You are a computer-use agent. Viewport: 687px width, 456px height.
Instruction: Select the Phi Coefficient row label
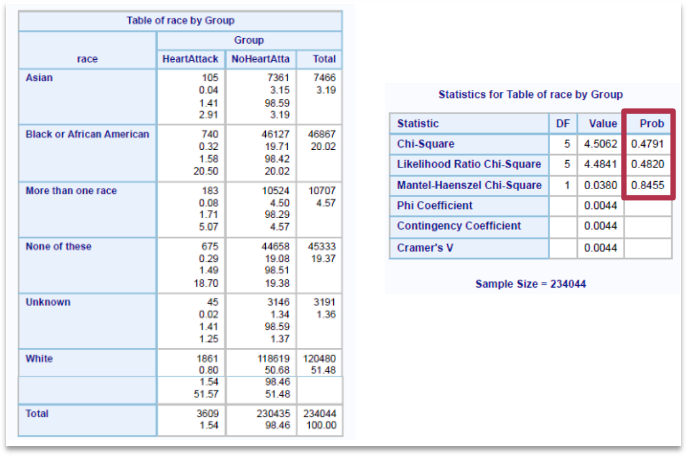[435, 205]
